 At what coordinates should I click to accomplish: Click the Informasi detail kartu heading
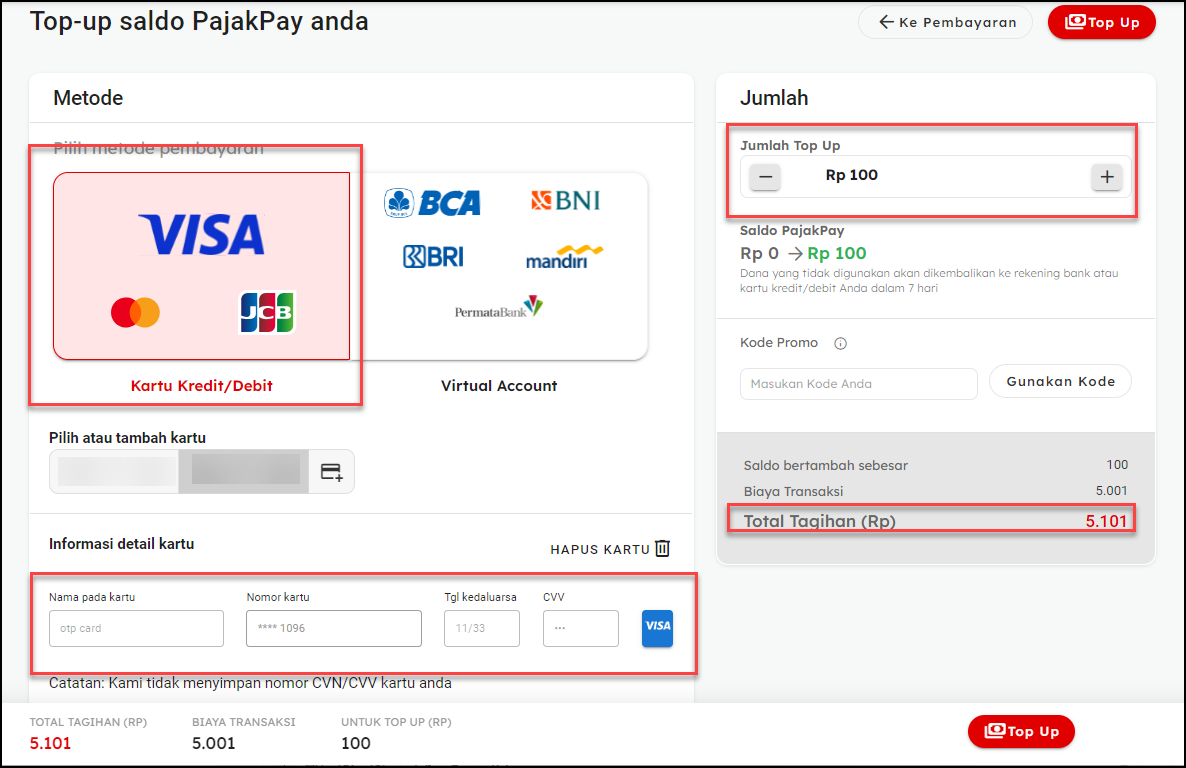pos(122,544)
